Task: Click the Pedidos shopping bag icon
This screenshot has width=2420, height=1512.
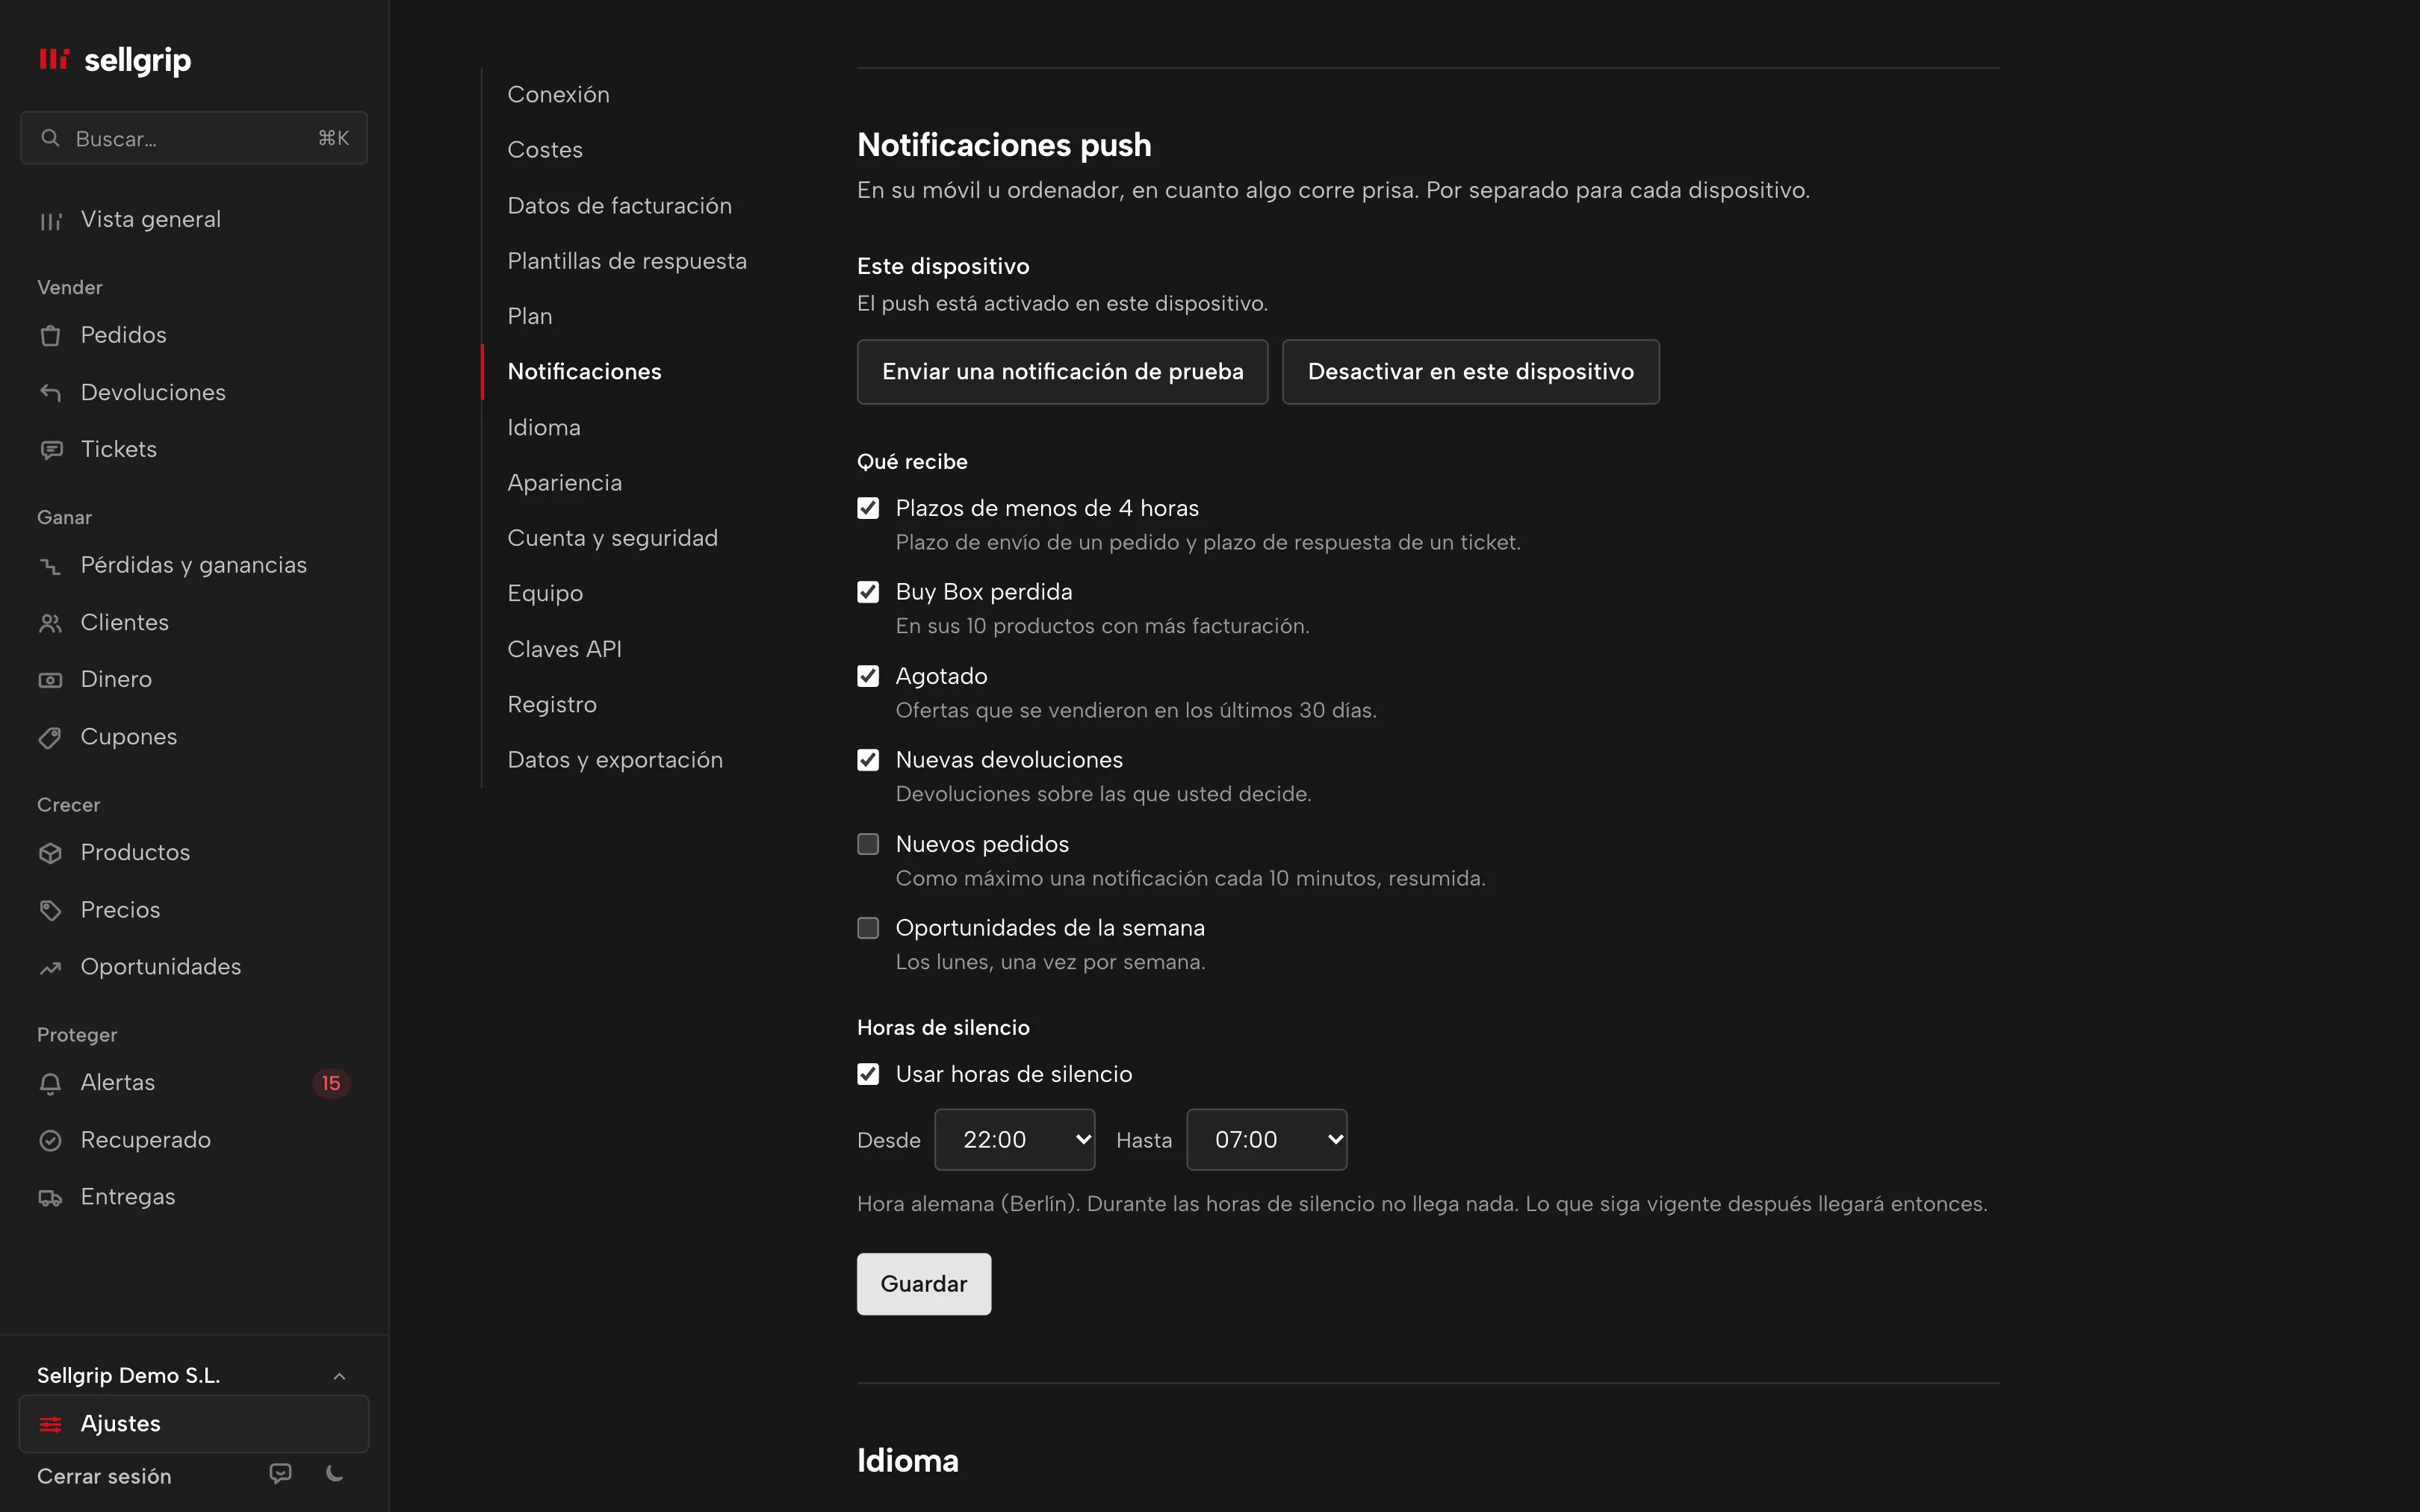Action: (50, 336)
